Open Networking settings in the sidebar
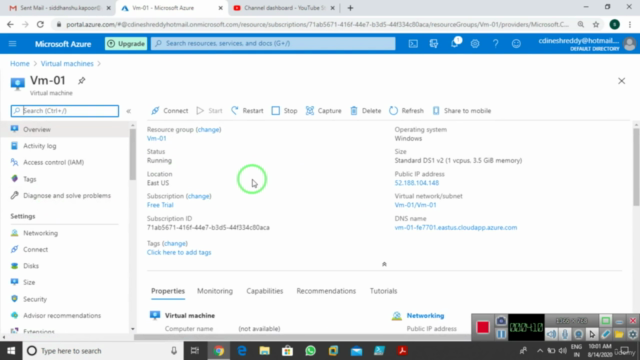This screenshot has width=640, height=360. coord(40,233)
